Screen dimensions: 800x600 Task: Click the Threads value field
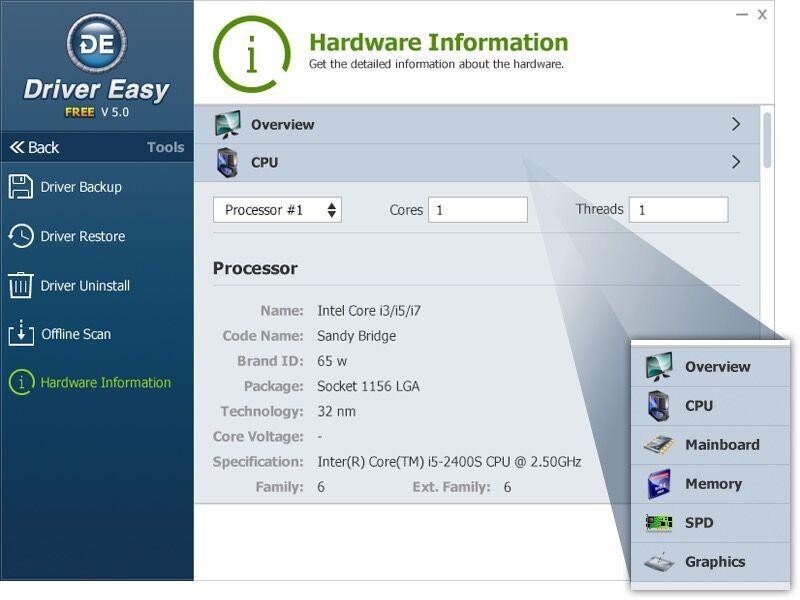[x=678, y=210]
